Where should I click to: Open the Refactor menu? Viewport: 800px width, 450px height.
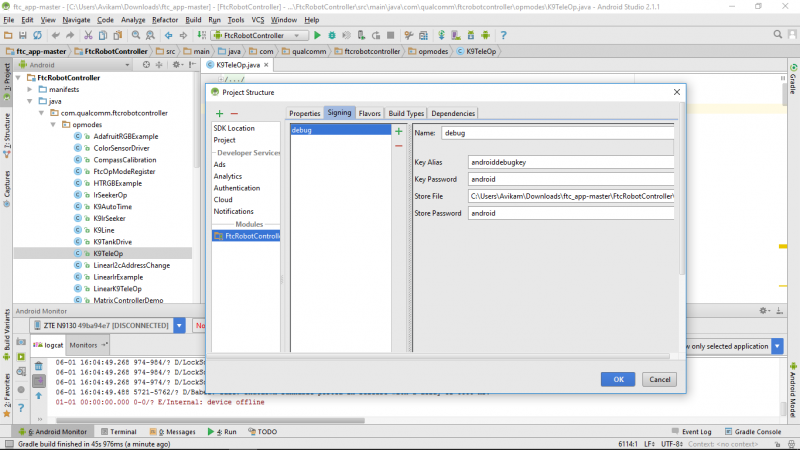(166, 19)
